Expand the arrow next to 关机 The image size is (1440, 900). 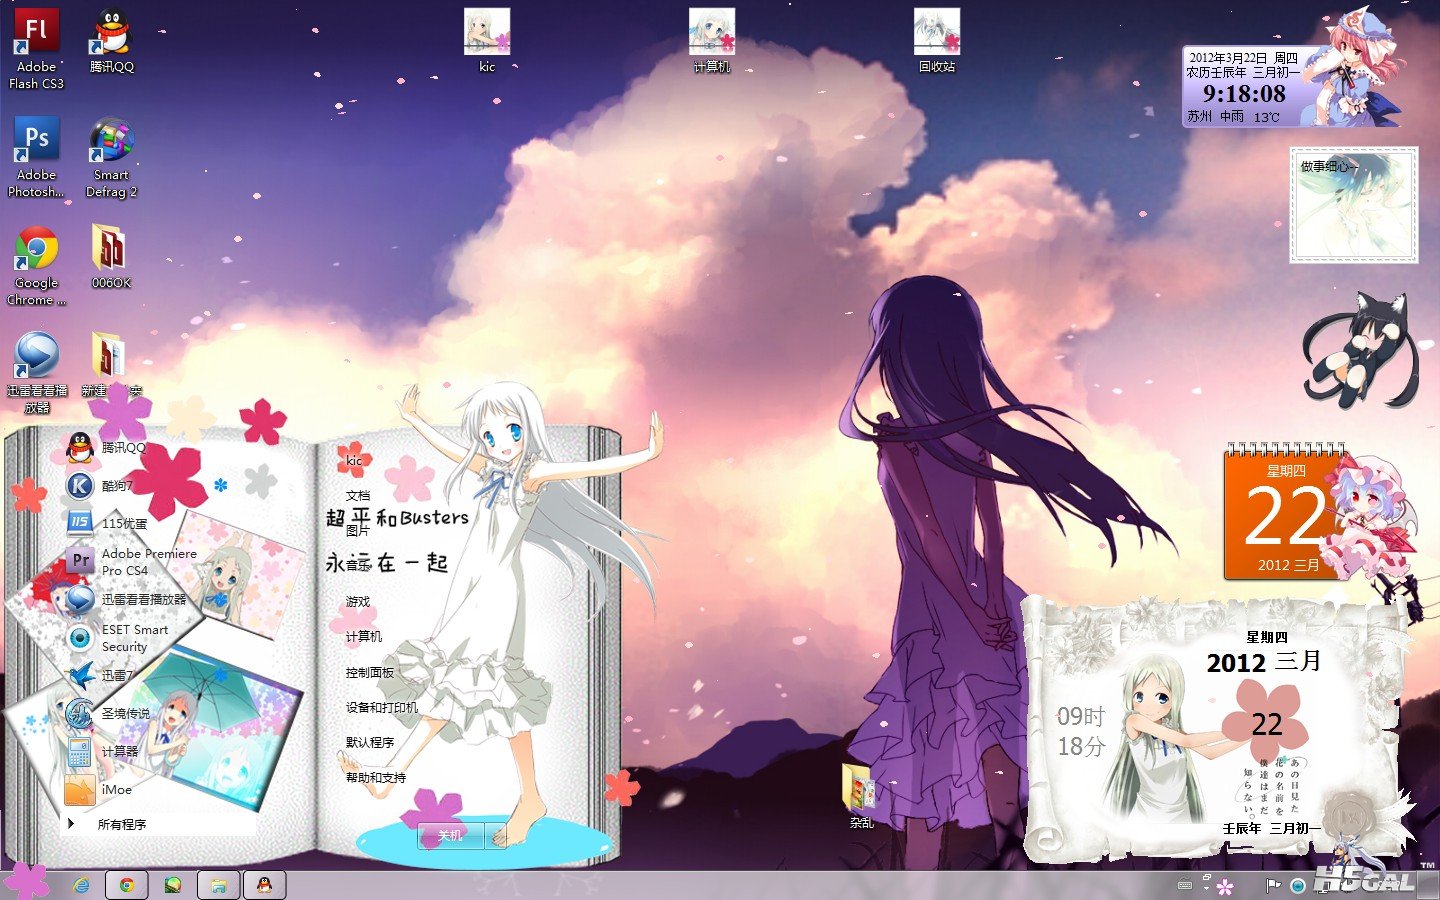pos(497,835)
